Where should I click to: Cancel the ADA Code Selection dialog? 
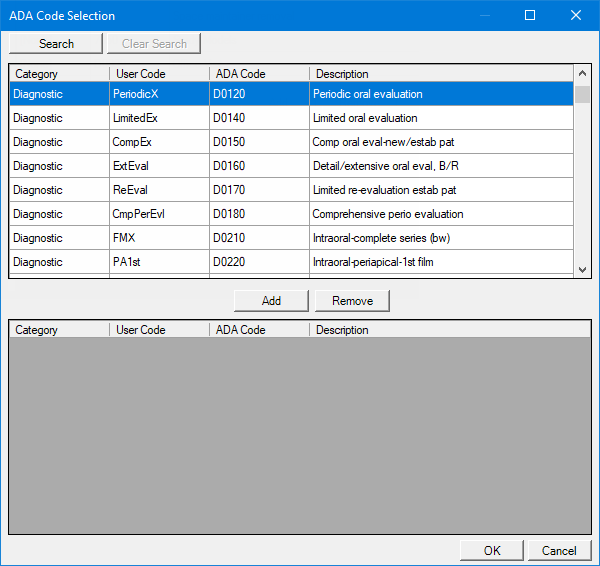pos(559,550)
